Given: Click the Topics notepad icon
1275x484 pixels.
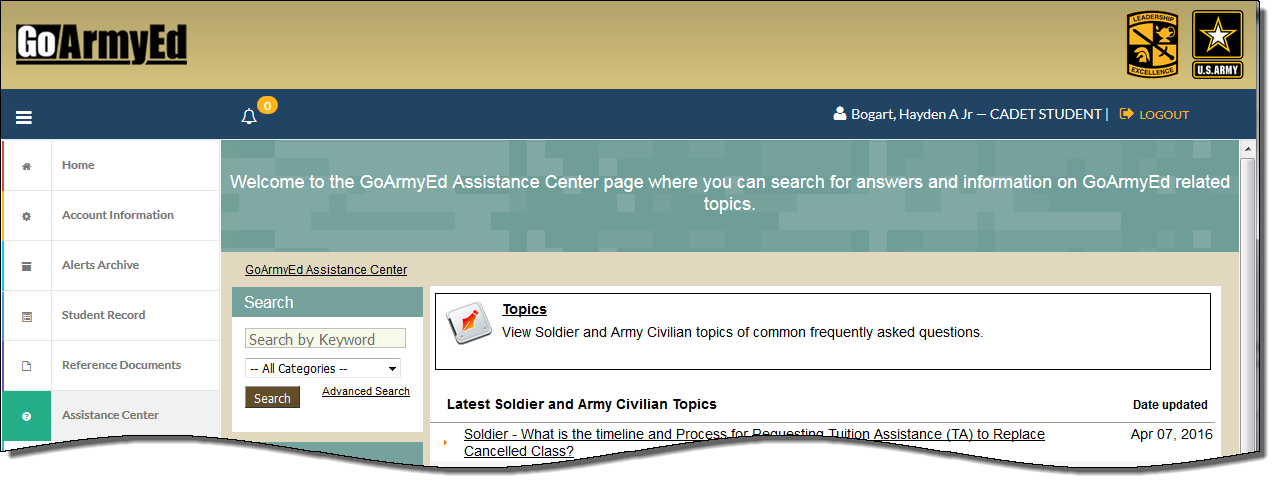Looking at the screenshot, I should click(468, 324).
